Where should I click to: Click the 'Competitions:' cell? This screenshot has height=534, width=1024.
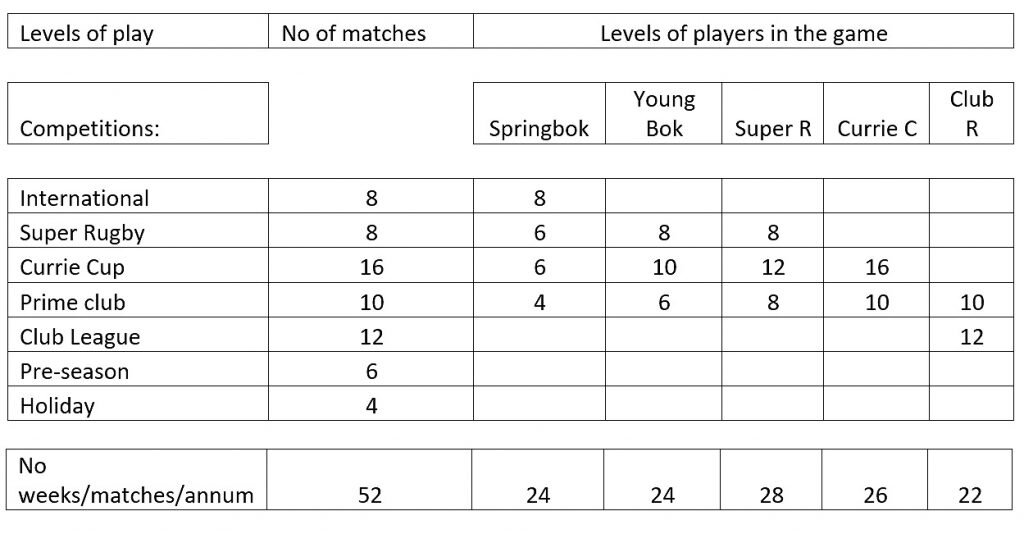(x=138, y=113)
